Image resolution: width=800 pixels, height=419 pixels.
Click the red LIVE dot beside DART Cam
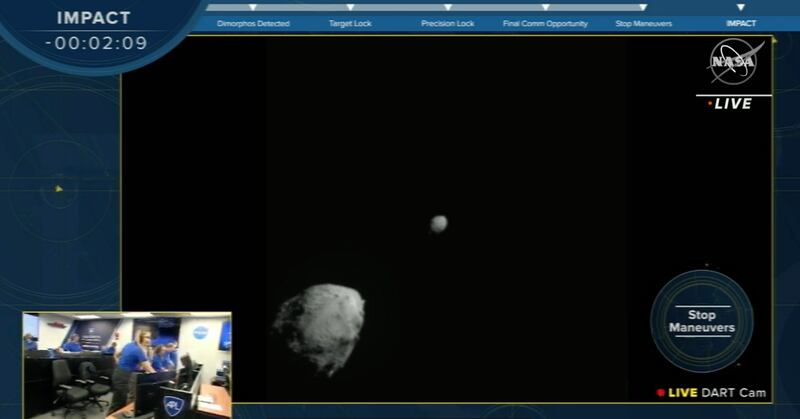coord(660,393)
